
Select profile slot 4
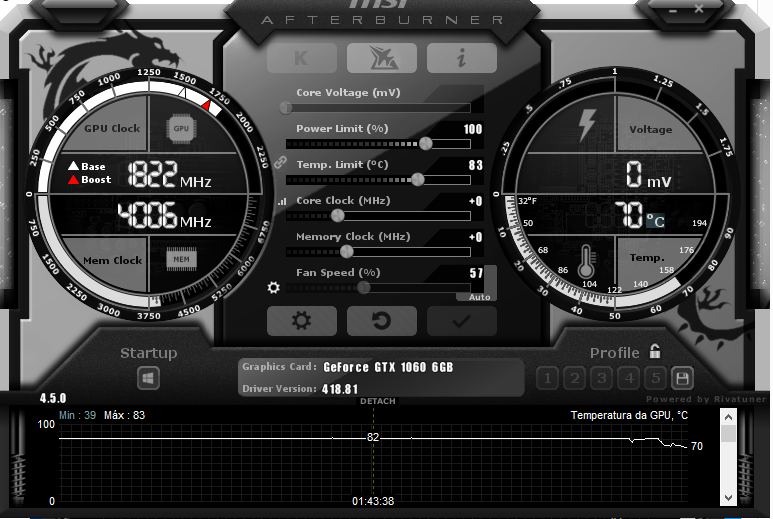(x=629, y=379)
